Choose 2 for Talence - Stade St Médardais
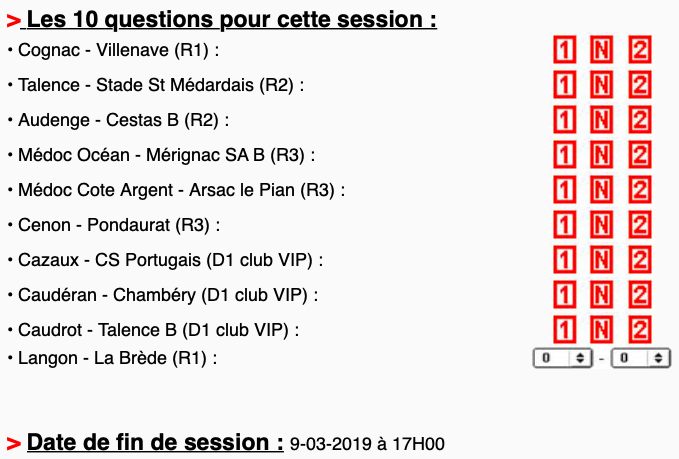679x459 pixels. (640, 85)
